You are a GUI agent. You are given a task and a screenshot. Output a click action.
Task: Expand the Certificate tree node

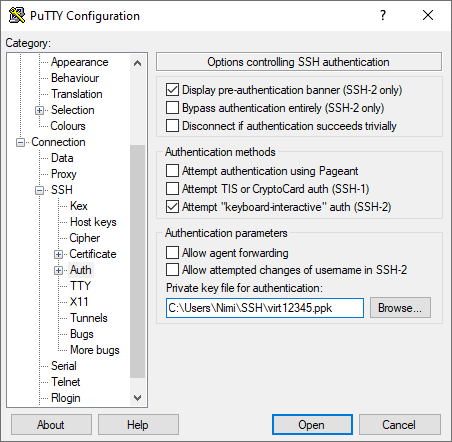[x=58, y=254]
